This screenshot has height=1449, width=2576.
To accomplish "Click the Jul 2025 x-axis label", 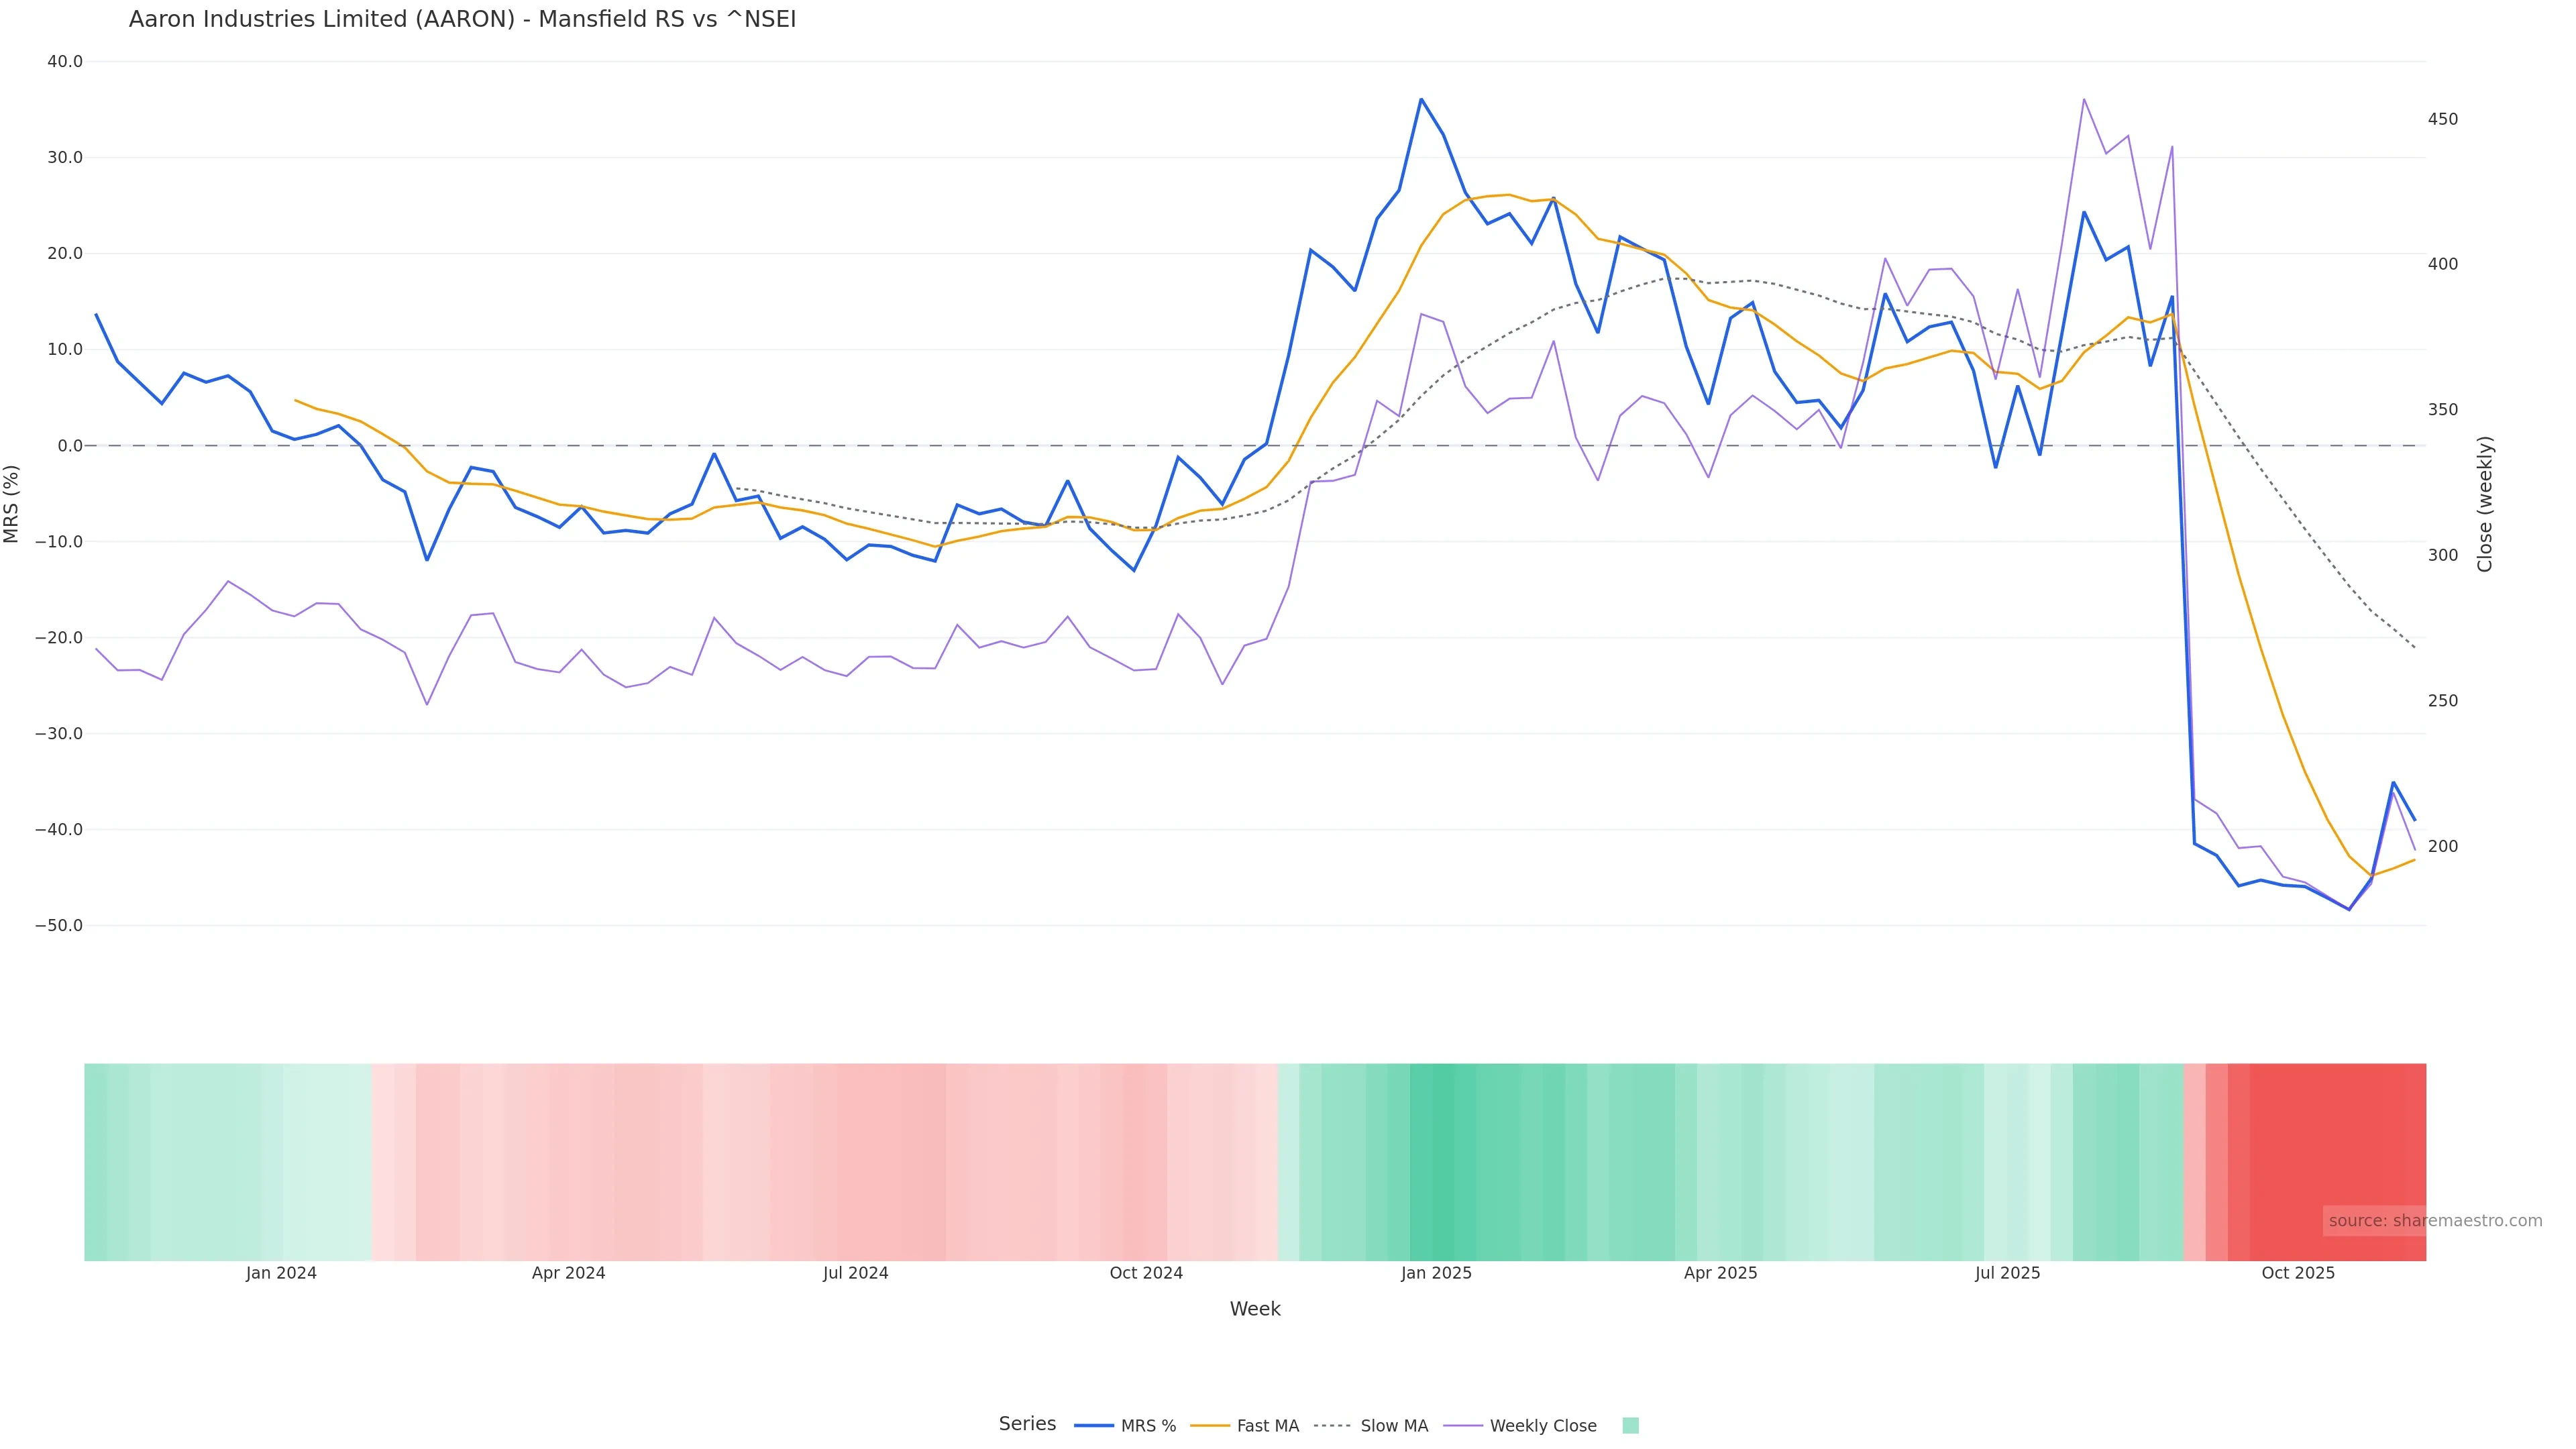I will click(2007, 1274).
